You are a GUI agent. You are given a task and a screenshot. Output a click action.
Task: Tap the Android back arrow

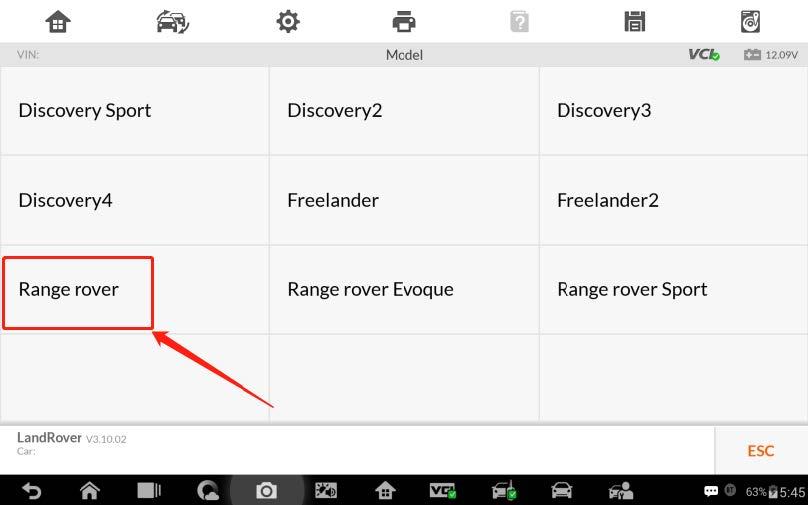coord(32,491)
